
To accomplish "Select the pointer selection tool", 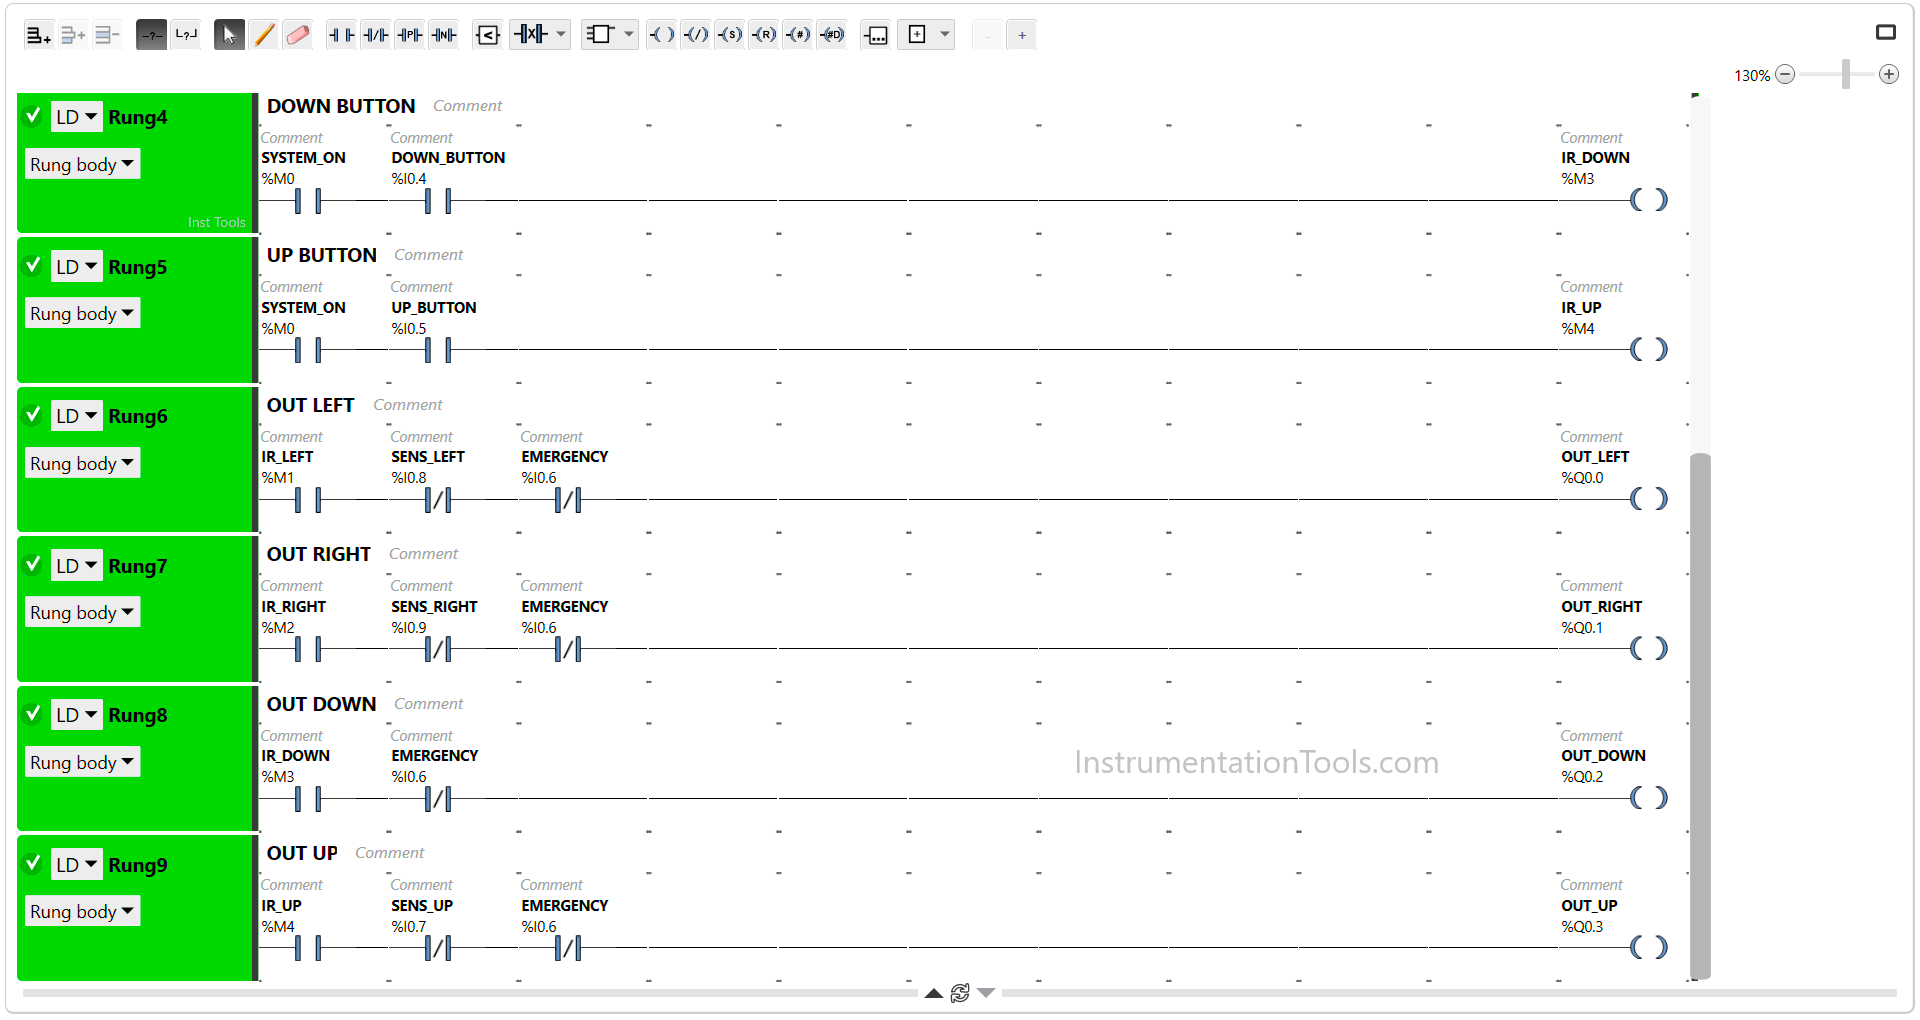I will [x=229, y=35].
